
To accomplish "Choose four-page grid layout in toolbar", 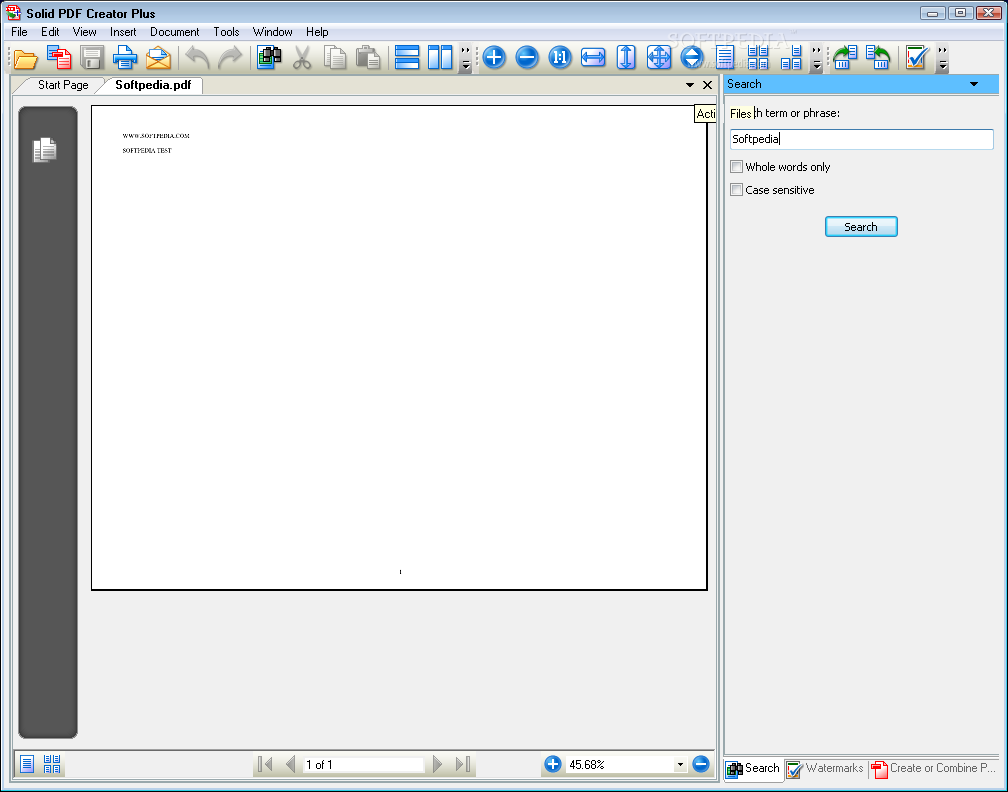I will [758, 58].
